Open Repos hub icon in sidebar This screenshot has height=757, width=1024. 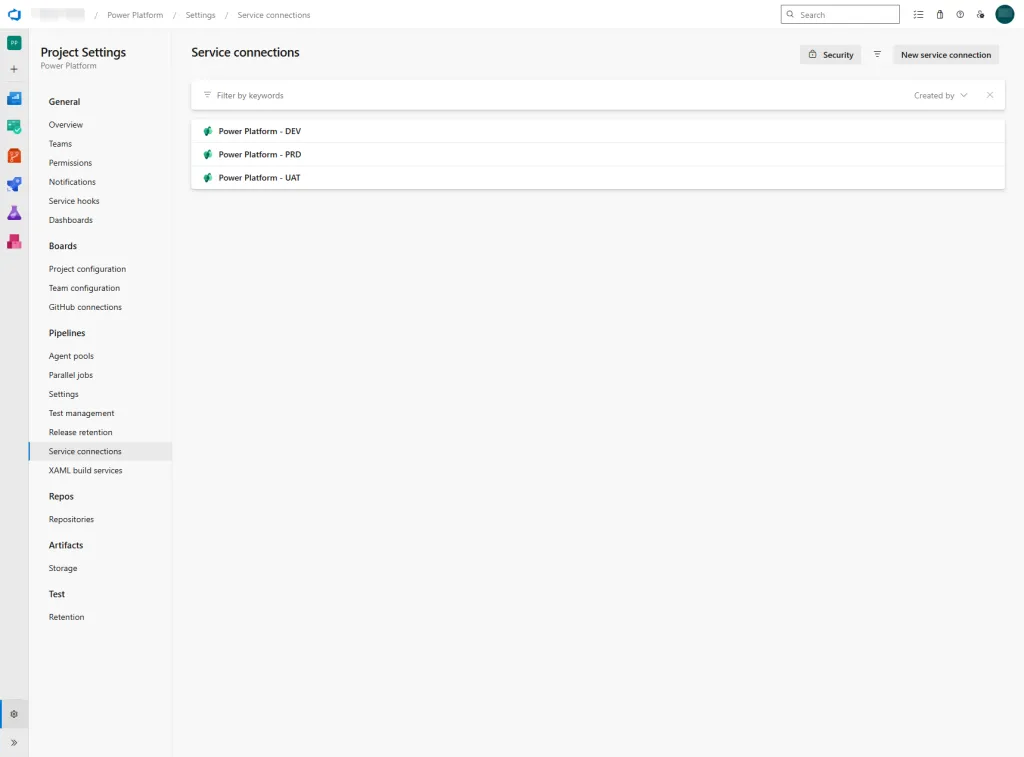pos(14,155)
